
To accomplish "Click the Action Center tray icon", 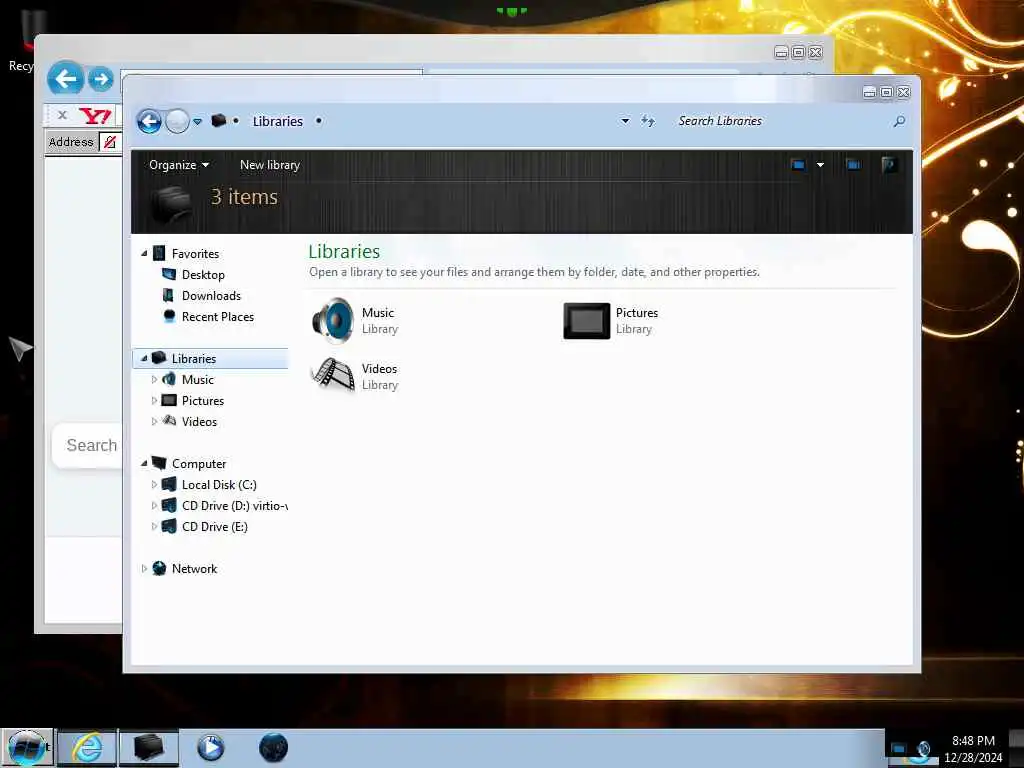I will pos(899,748).
